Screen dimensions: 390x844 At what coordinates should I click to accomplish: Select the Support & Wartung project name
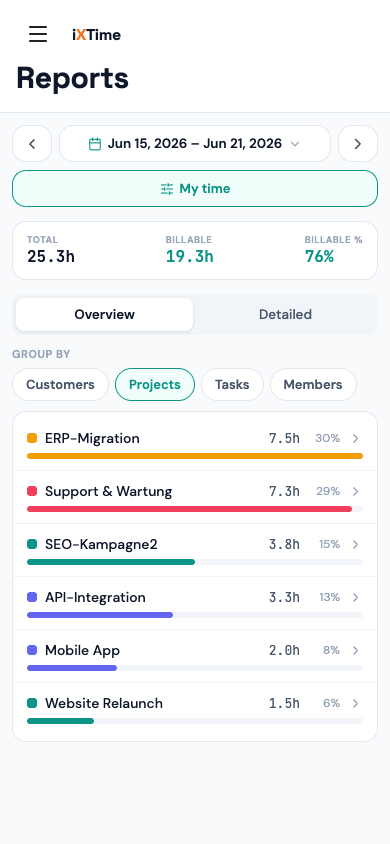(x=109, y=491)
